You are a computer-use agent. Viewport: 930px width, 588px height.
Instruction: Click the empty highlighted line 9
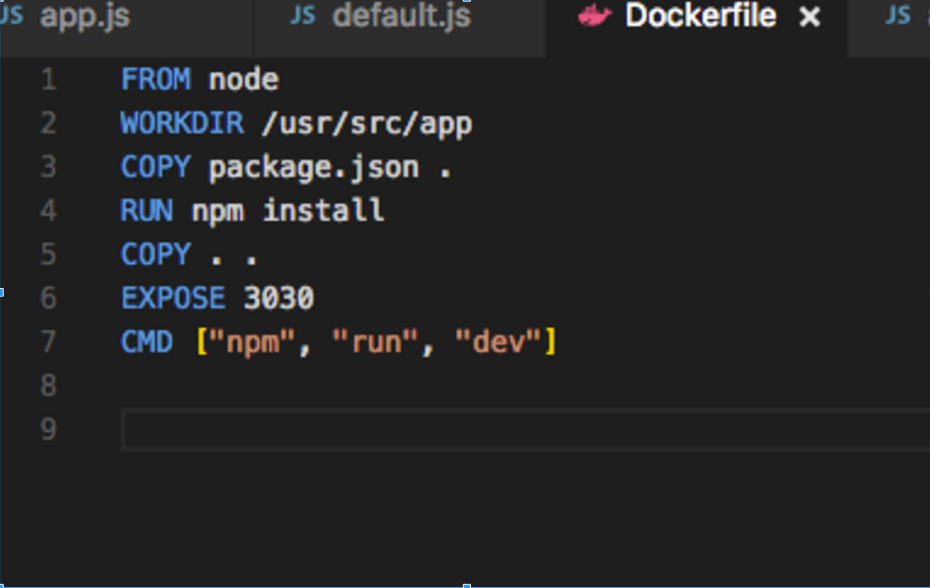tap(525, 430)
